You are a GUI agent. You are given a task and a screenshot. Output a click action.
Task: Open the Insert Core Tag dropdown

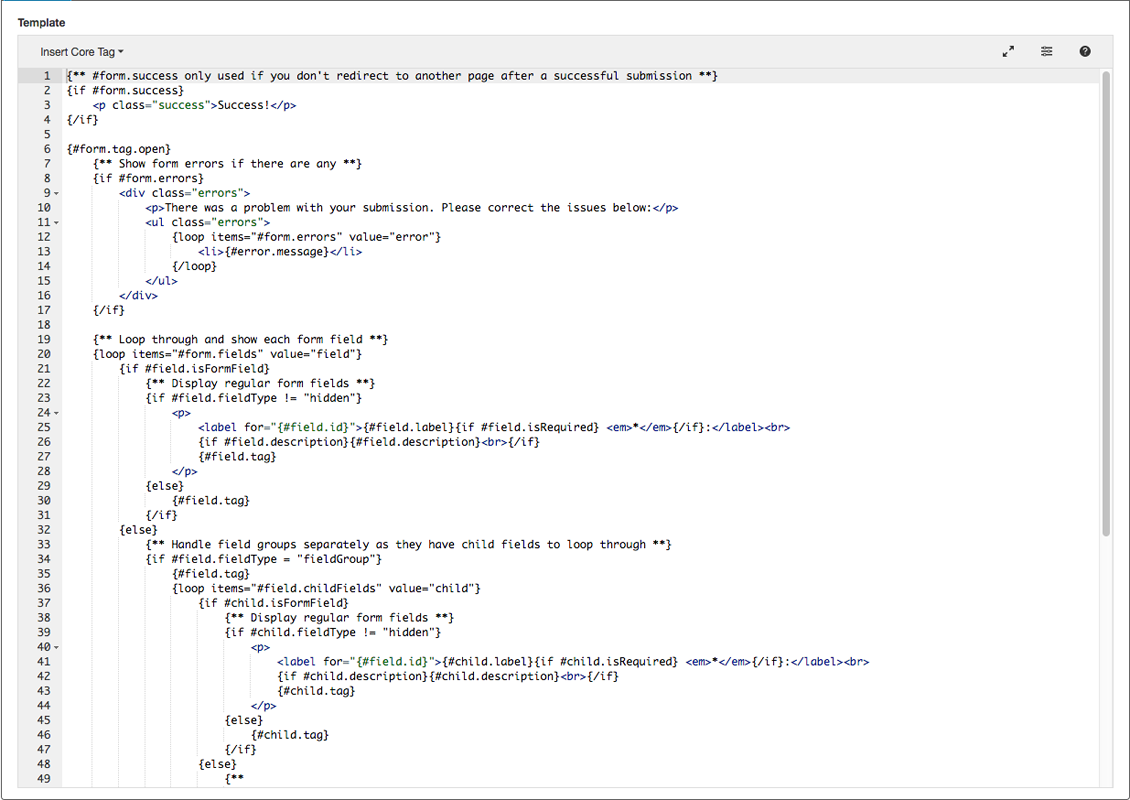(80, 51)
